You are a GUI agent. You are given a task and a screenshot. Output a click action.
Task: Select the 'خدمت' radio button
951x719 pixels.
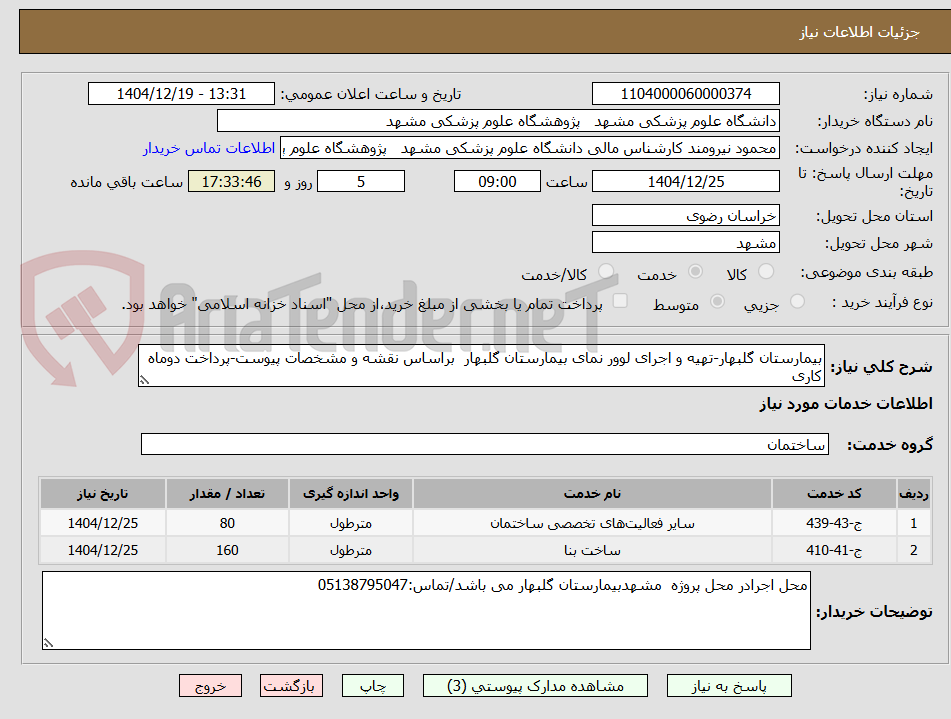695,271
